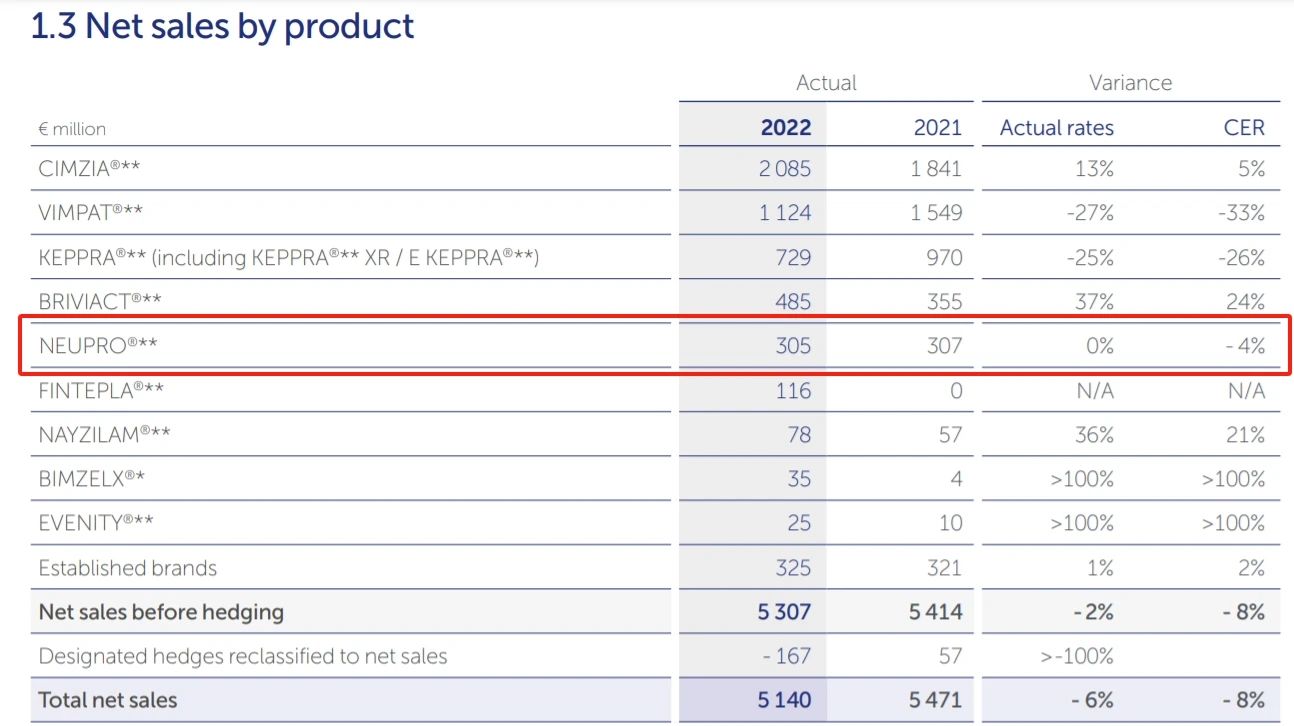The image size is (1294, 726).
Task: Click the CER column header
Action: [x=1243, y=127]
